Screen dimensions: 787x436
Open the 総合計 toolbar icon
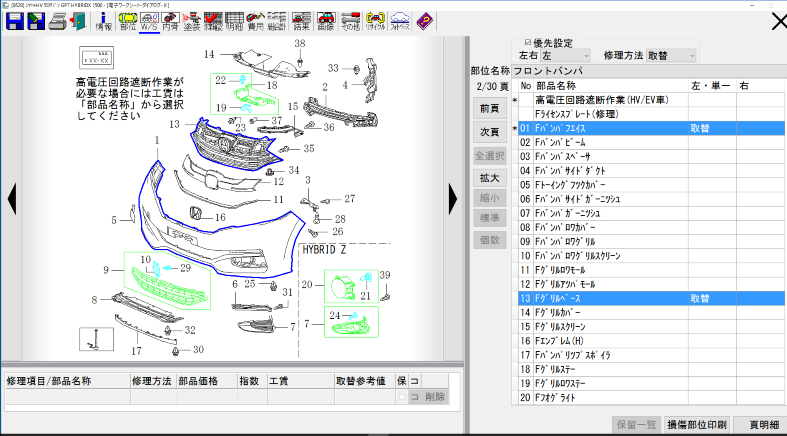click(x=277, y=22)
